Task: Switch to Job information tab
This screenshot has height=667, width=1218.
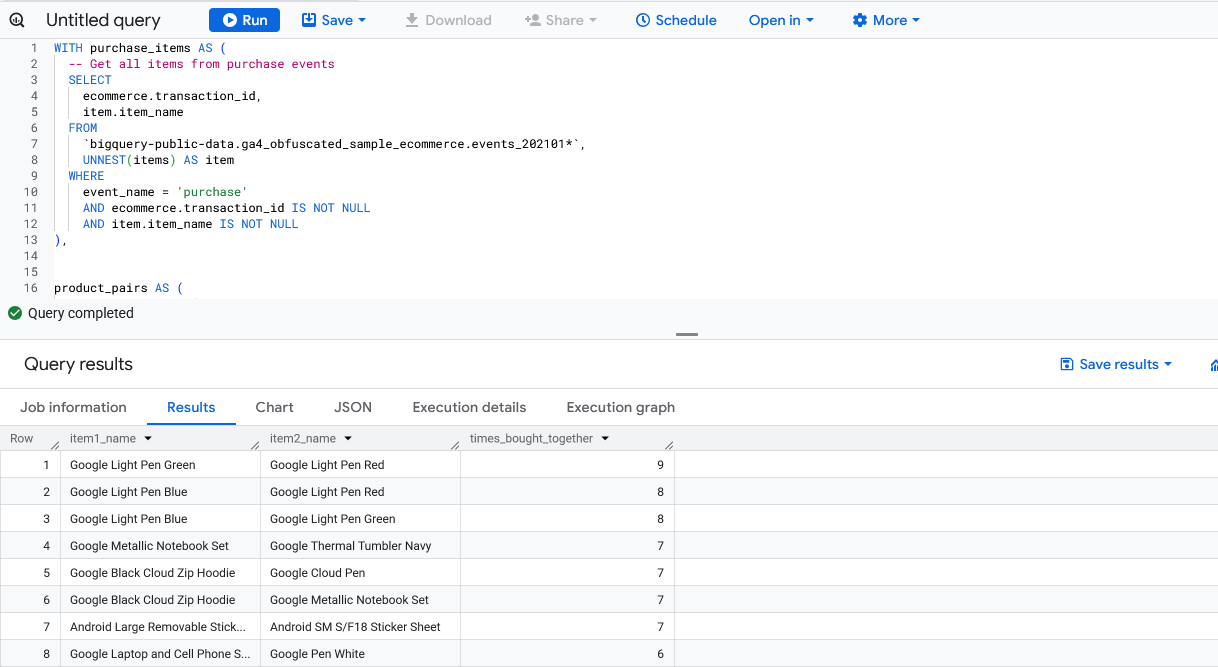Action: pyautogui.click(x=73, y=407)
